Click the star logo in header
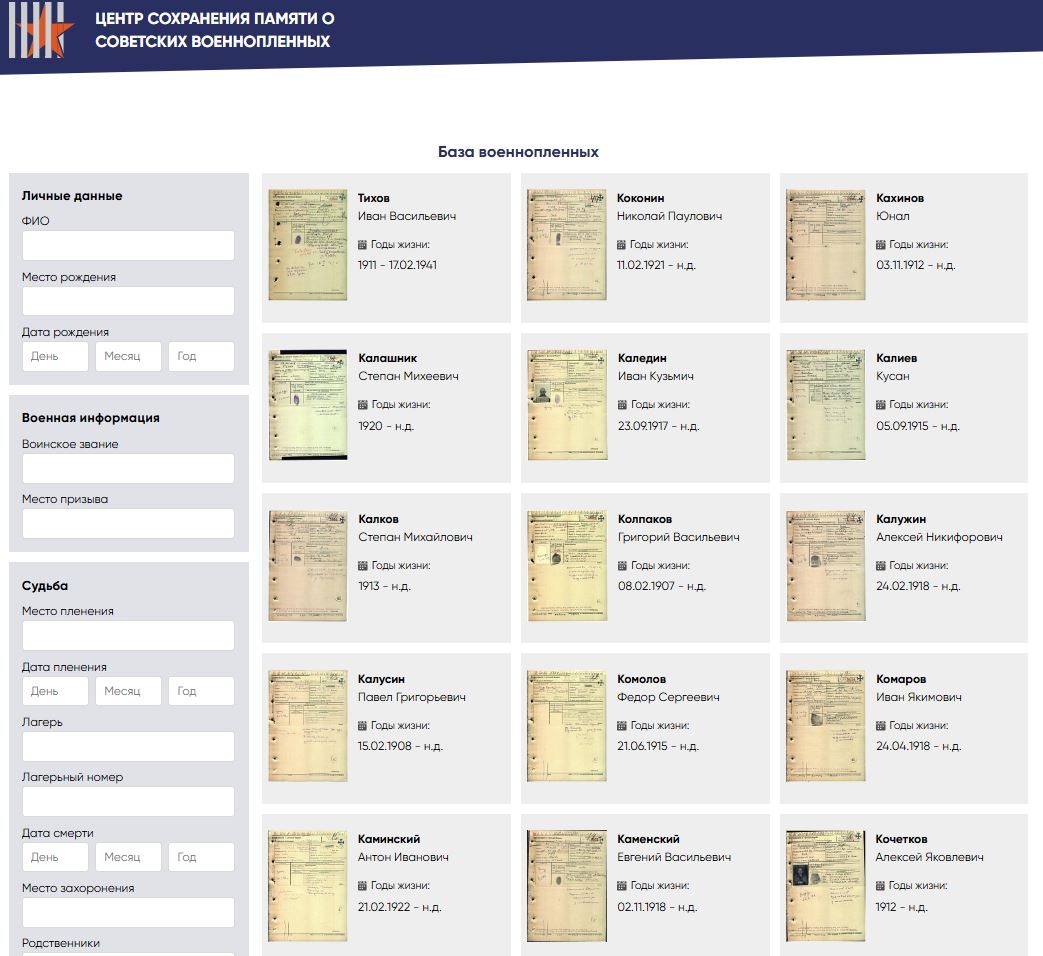Image resolution: width=1043 pixels, height=956 pixels. tap(41, 30)
